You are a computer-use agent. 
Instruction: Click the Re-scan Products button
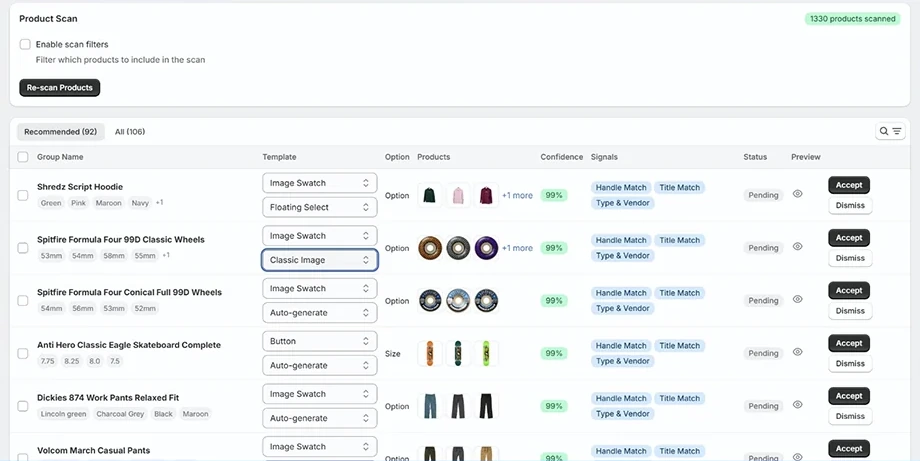[60, 87]
